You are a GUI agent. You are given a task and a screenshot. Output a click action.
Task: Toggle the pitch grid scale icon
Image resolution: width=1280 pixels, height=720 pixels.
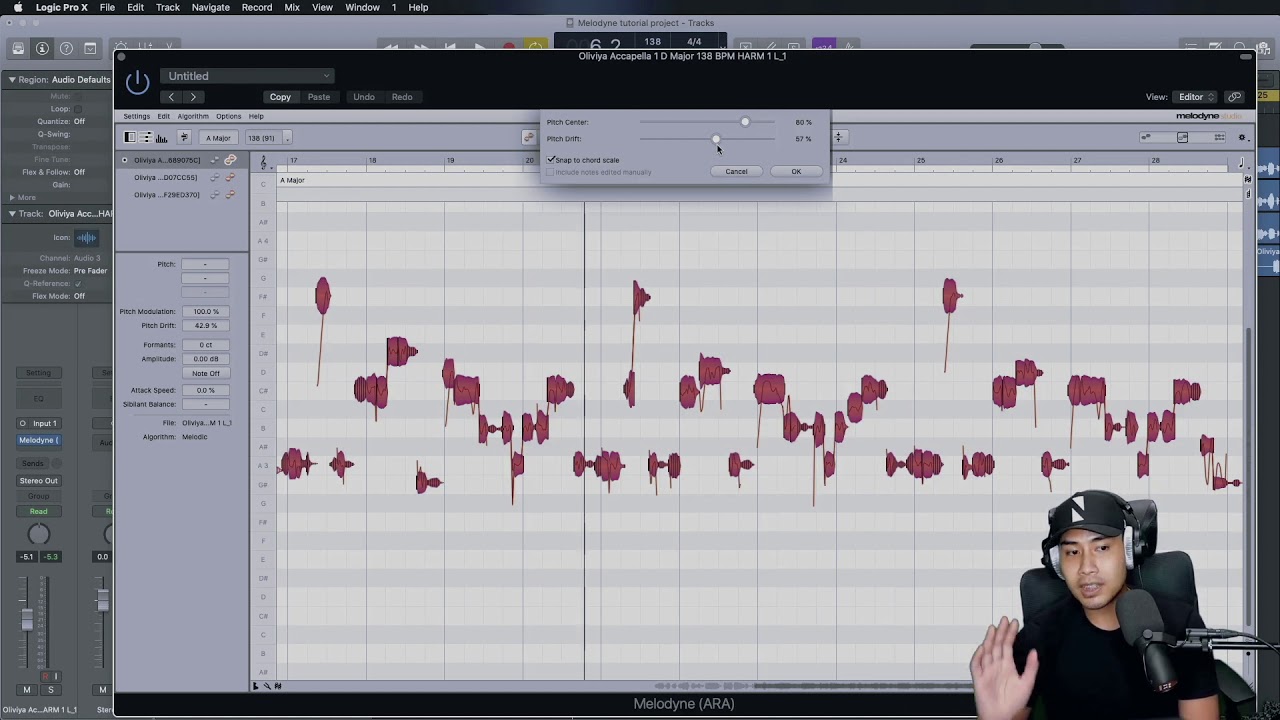point(184,137)
